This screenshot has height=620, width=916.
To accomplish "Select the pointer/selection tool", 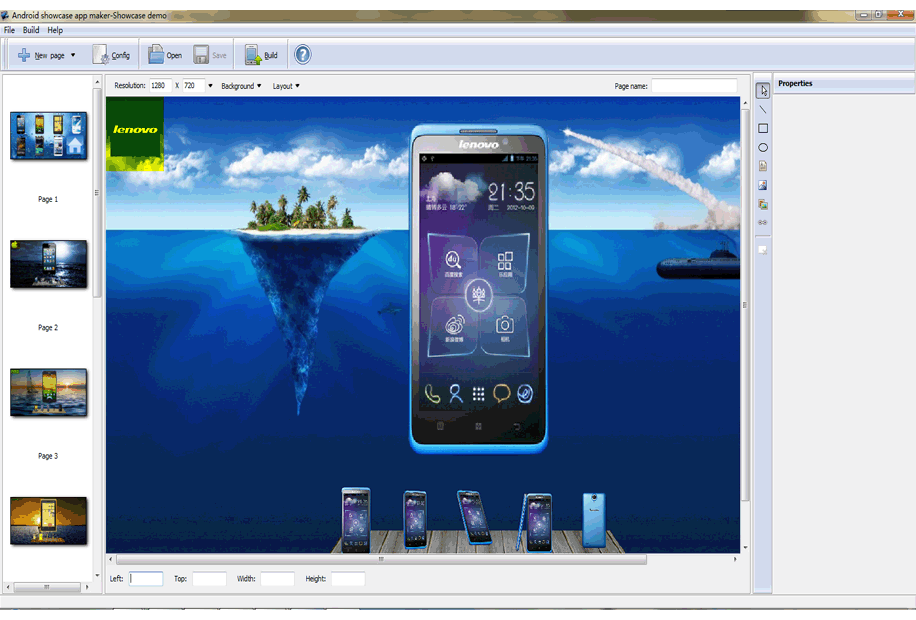I will 762,90.
